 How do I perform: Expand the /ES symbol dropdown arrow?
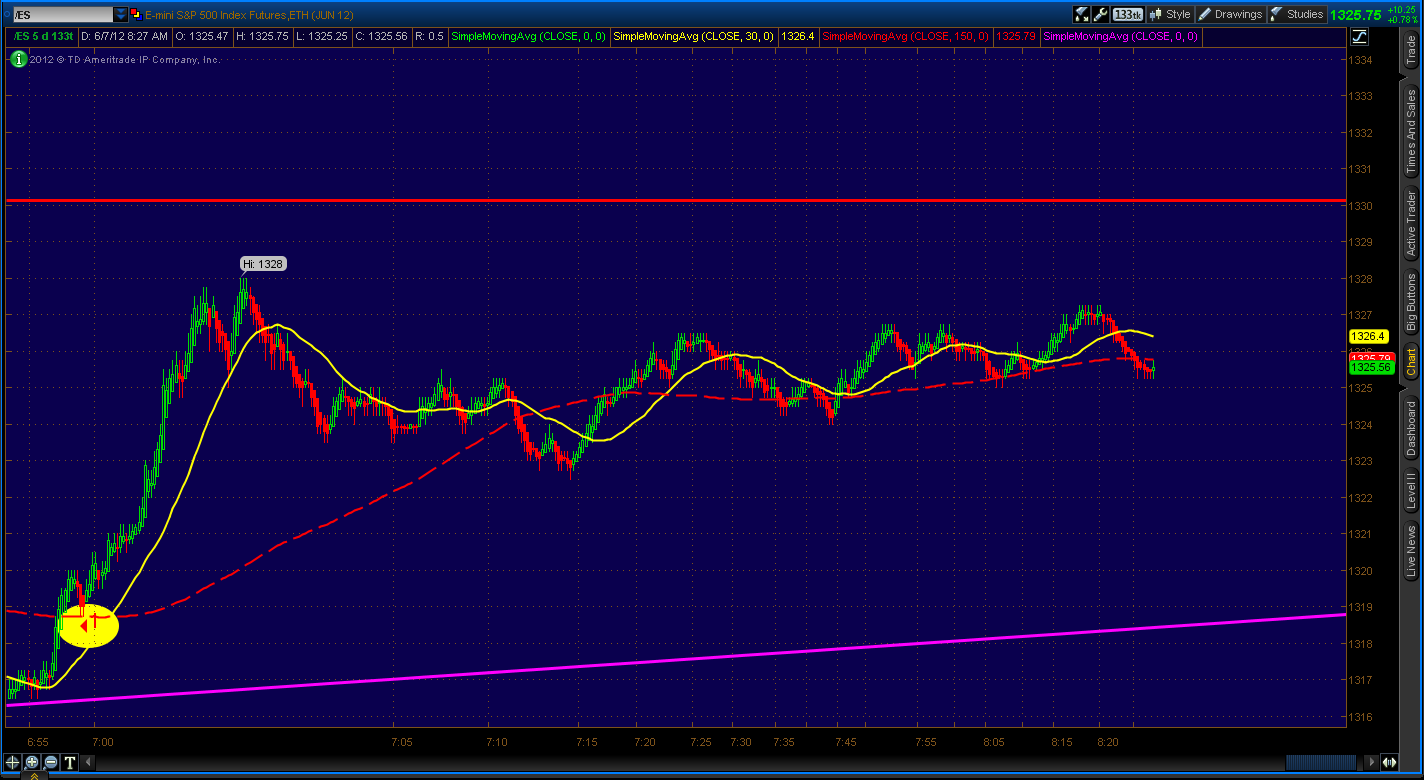click(121, 15)
